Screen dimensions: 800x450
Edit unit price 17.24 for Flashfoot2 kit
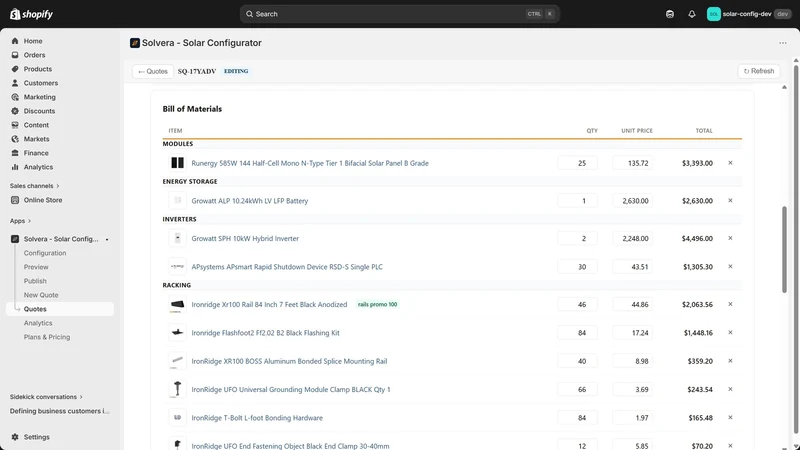(x=633, y=333)
